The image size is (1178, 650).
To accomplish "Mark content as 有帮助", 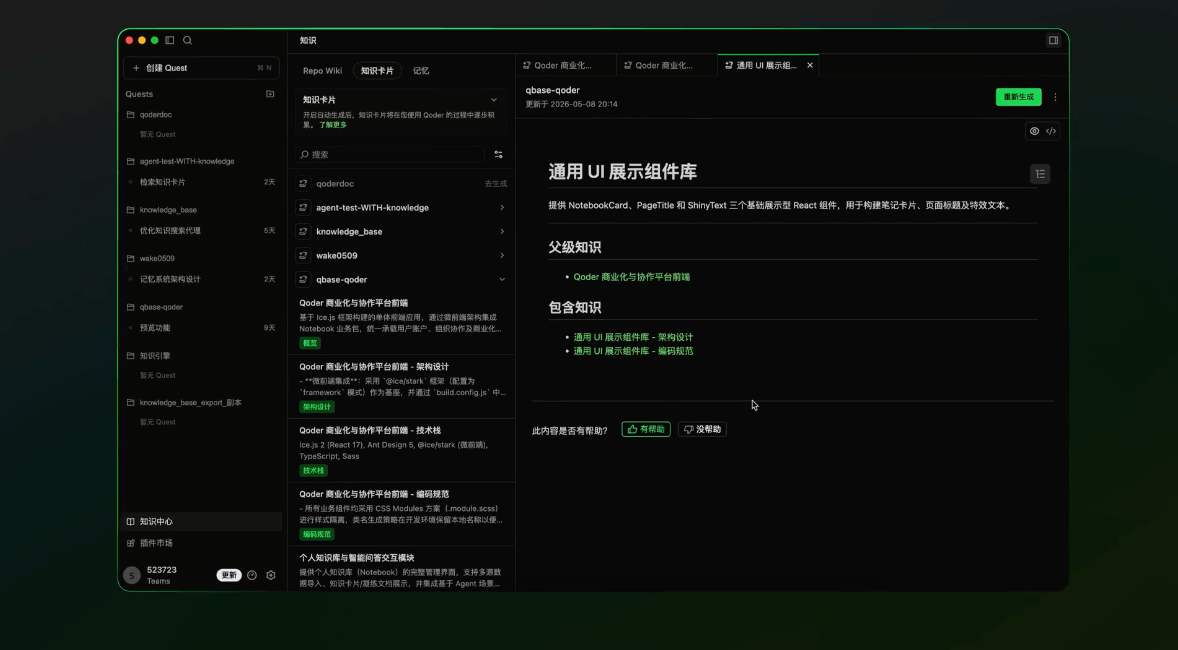I will pos(646,429).
